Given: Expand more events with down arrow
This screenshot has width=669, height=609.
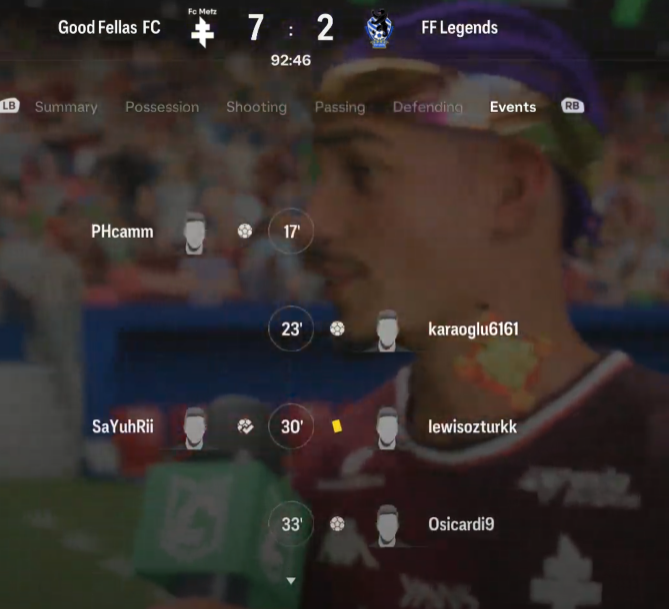Looking at the screenshot, I should click(x=291, y=580).
